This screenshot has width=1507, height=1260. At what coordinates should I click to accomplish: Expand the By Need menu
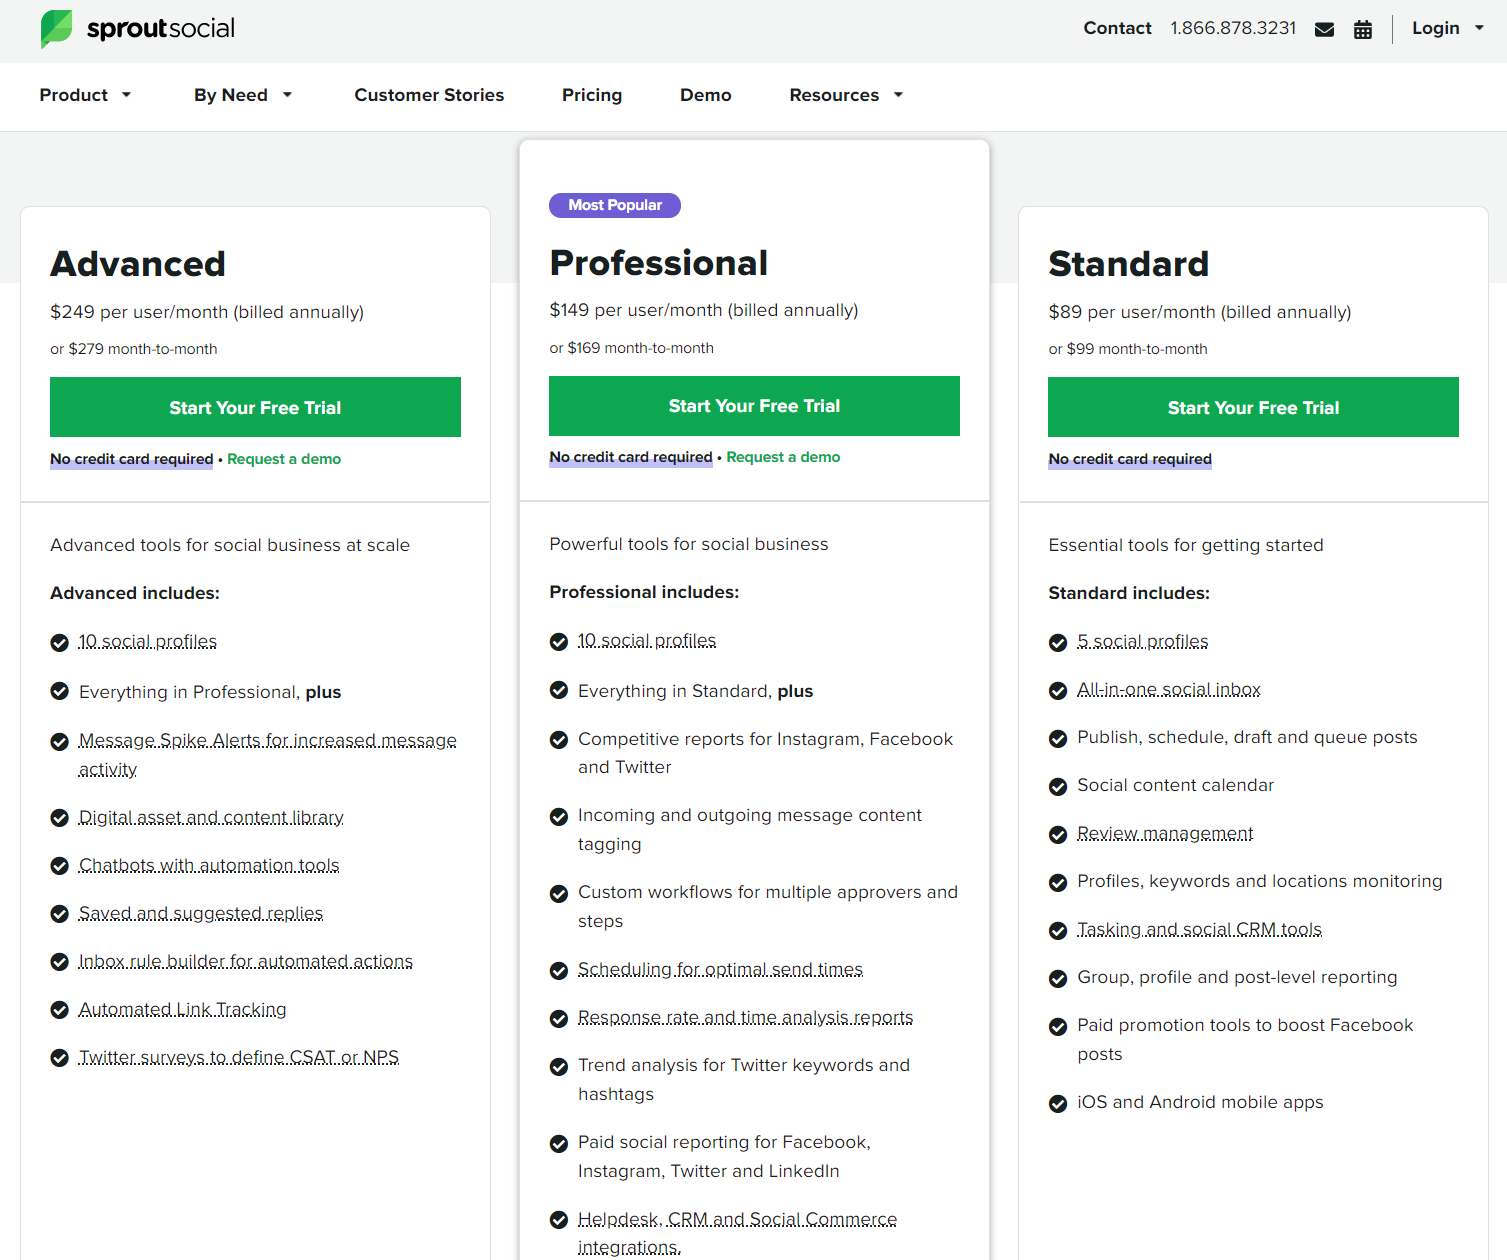[243, 95]
